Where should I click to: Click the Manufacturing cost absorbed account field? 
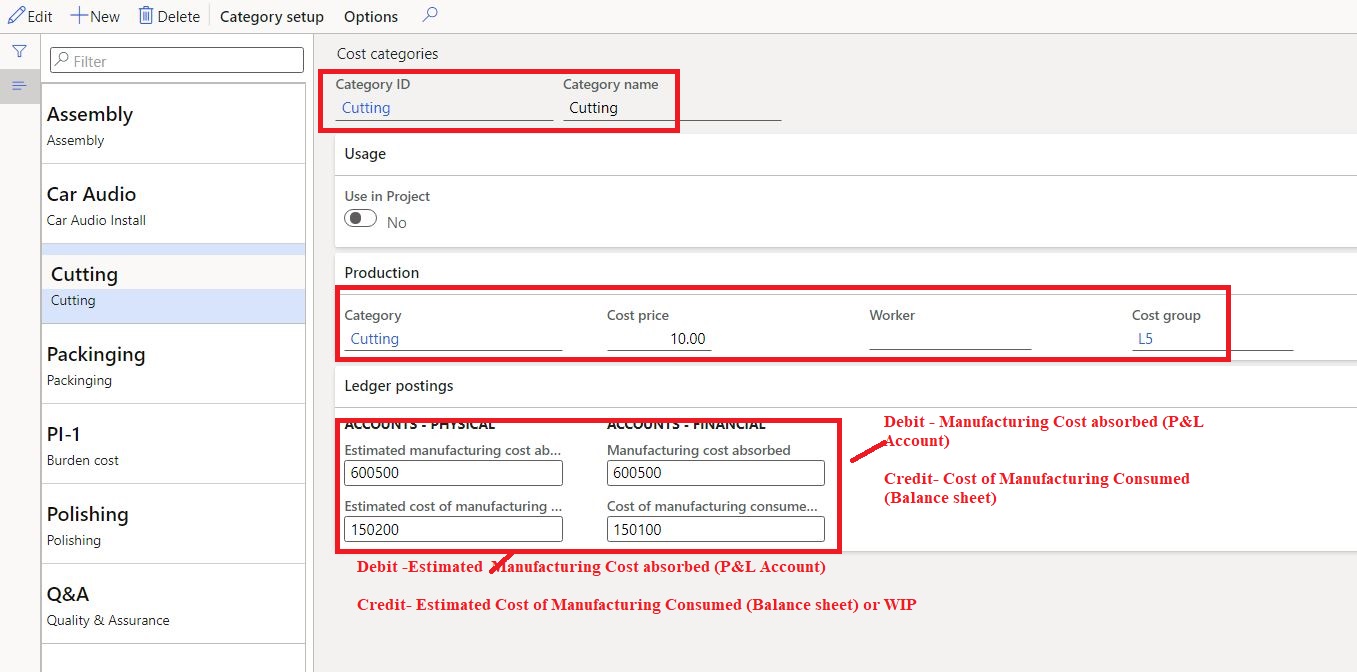click(715, 473)
